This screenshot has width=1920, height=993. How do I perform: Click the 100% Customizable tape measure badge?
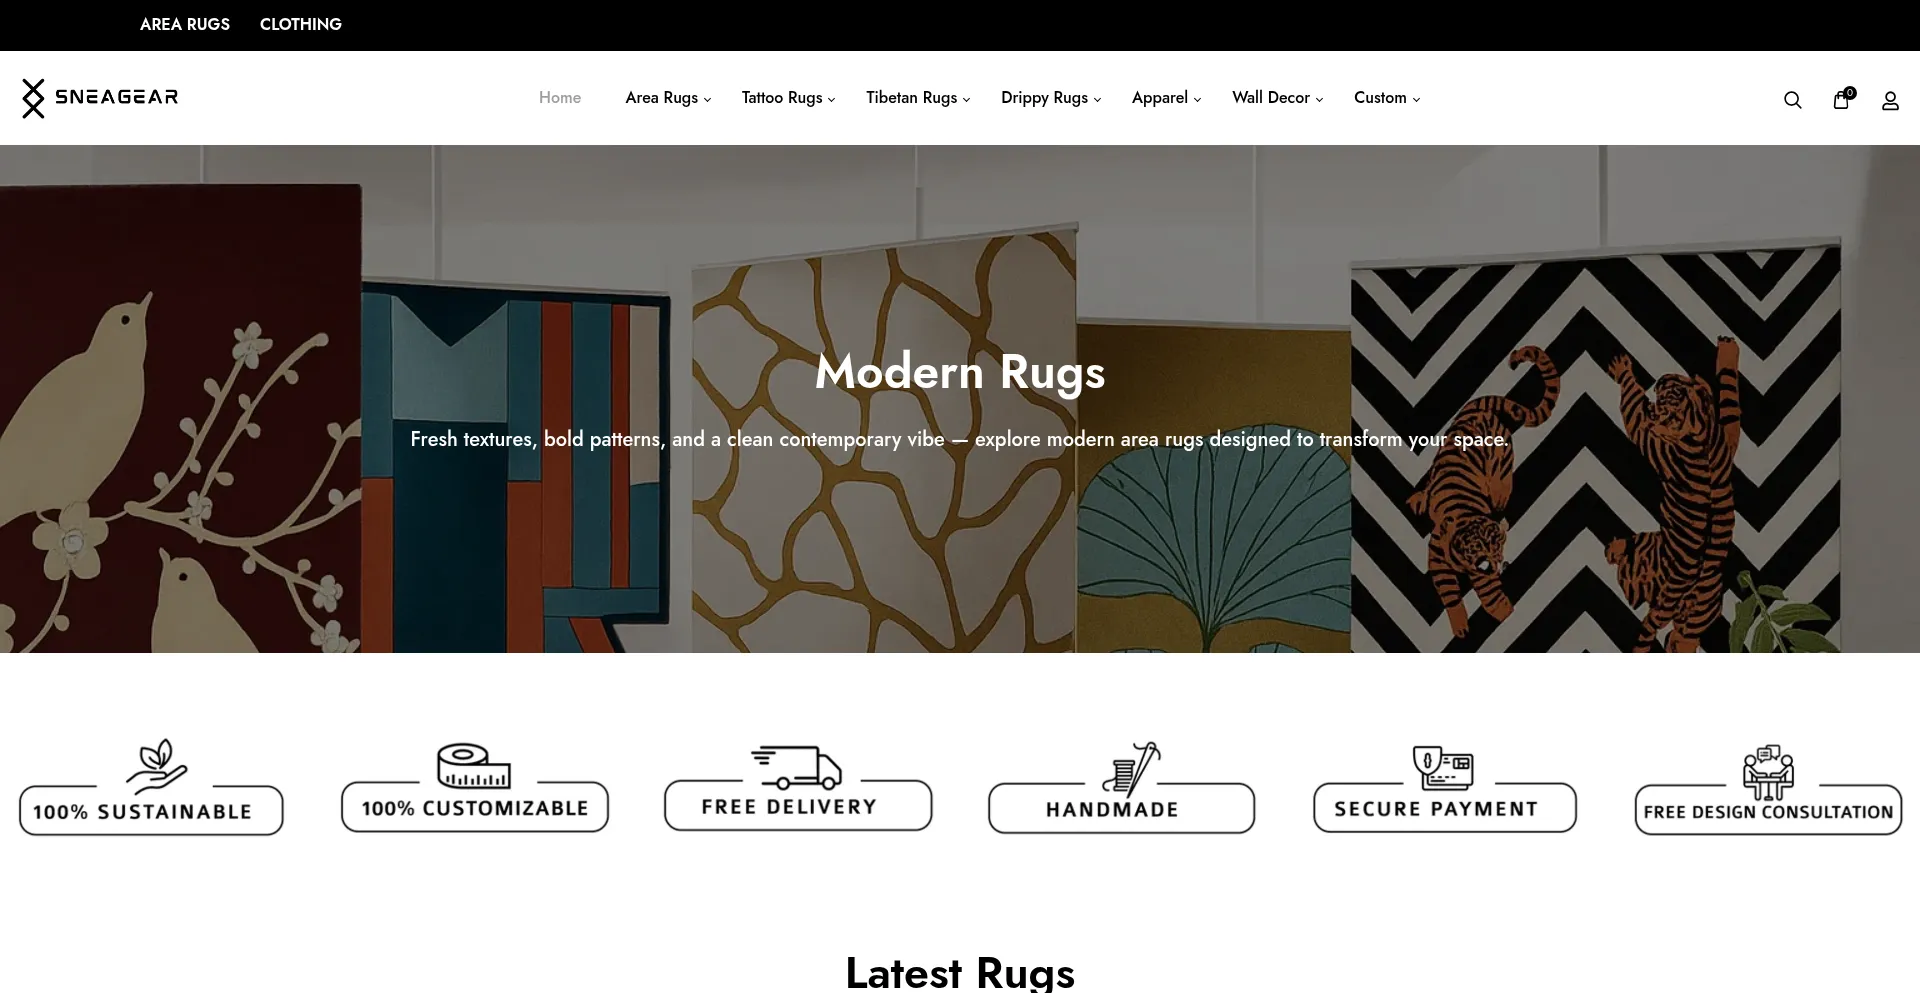click(475, 787)
